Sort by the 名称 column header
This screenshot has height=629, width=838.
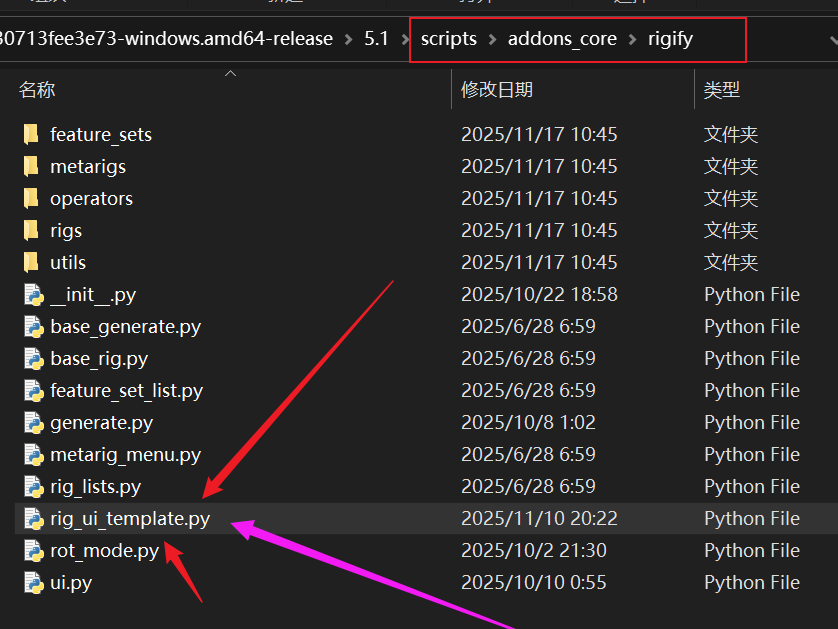[37, 90]
